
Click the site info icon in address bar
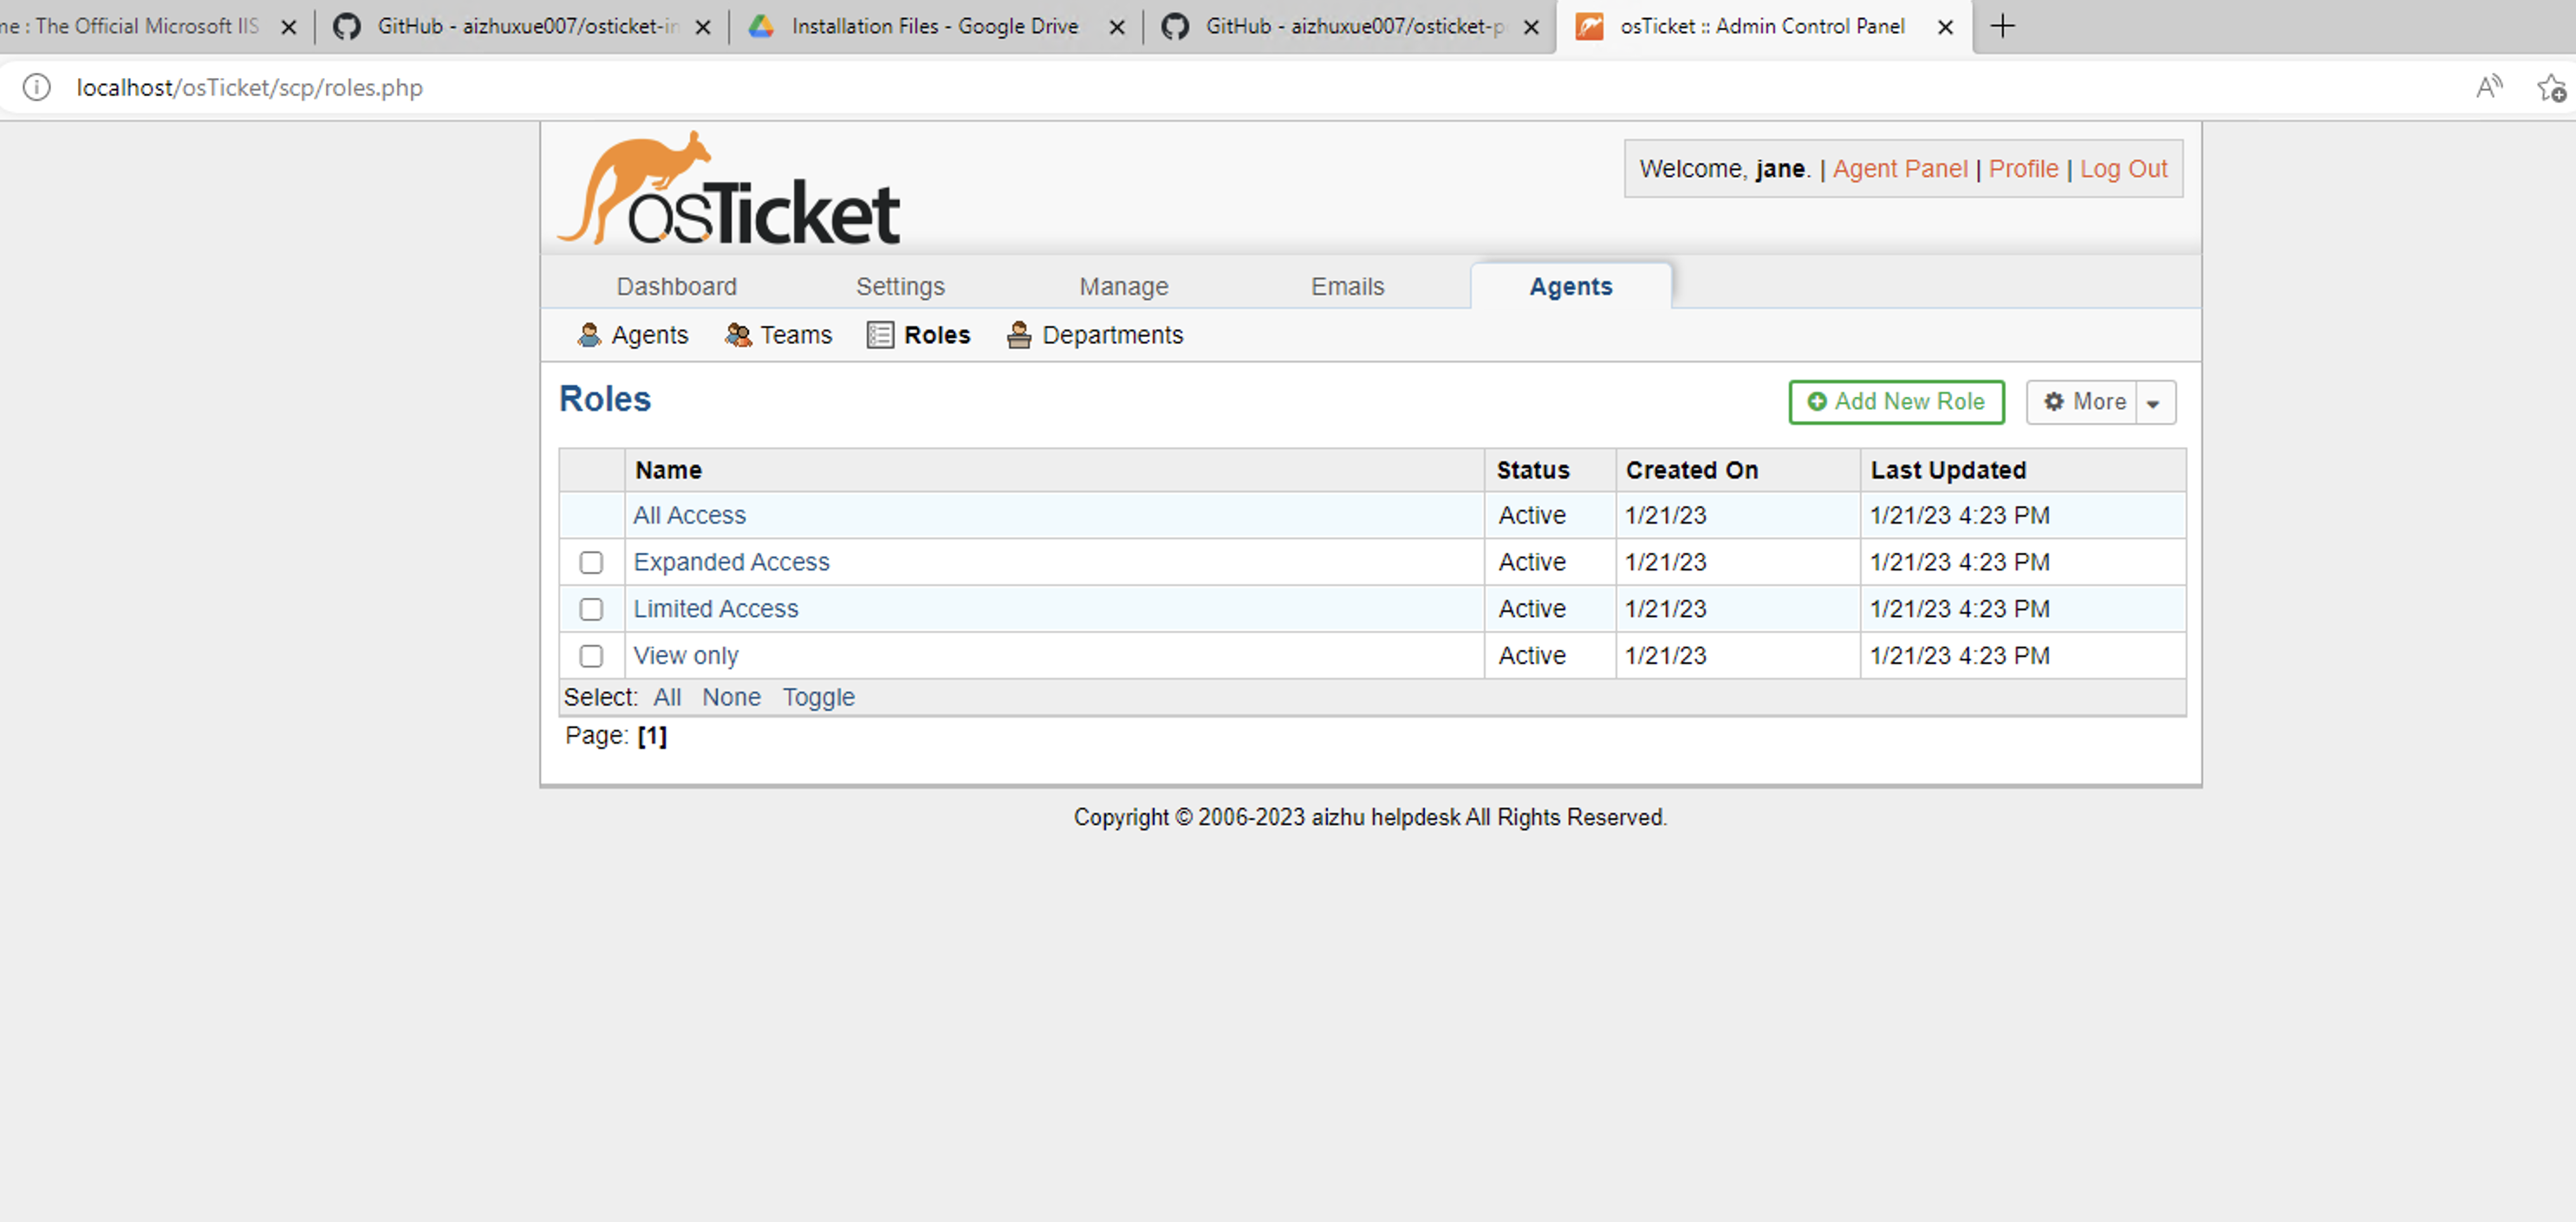[x=36, y=88]
